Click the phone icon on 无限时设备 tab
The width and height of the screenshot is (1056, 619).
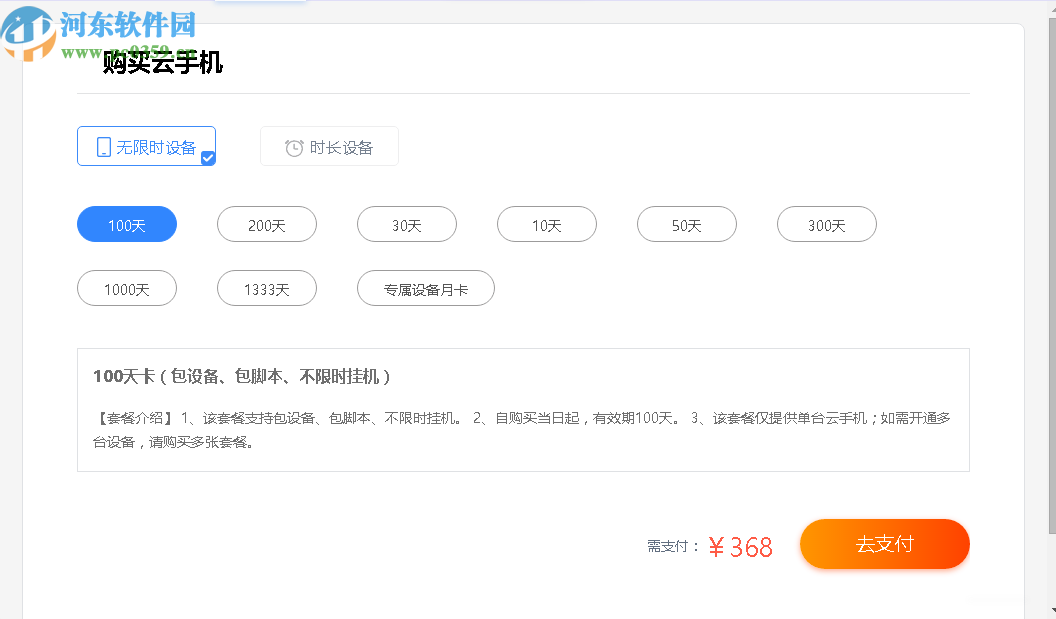coord(103,146)
